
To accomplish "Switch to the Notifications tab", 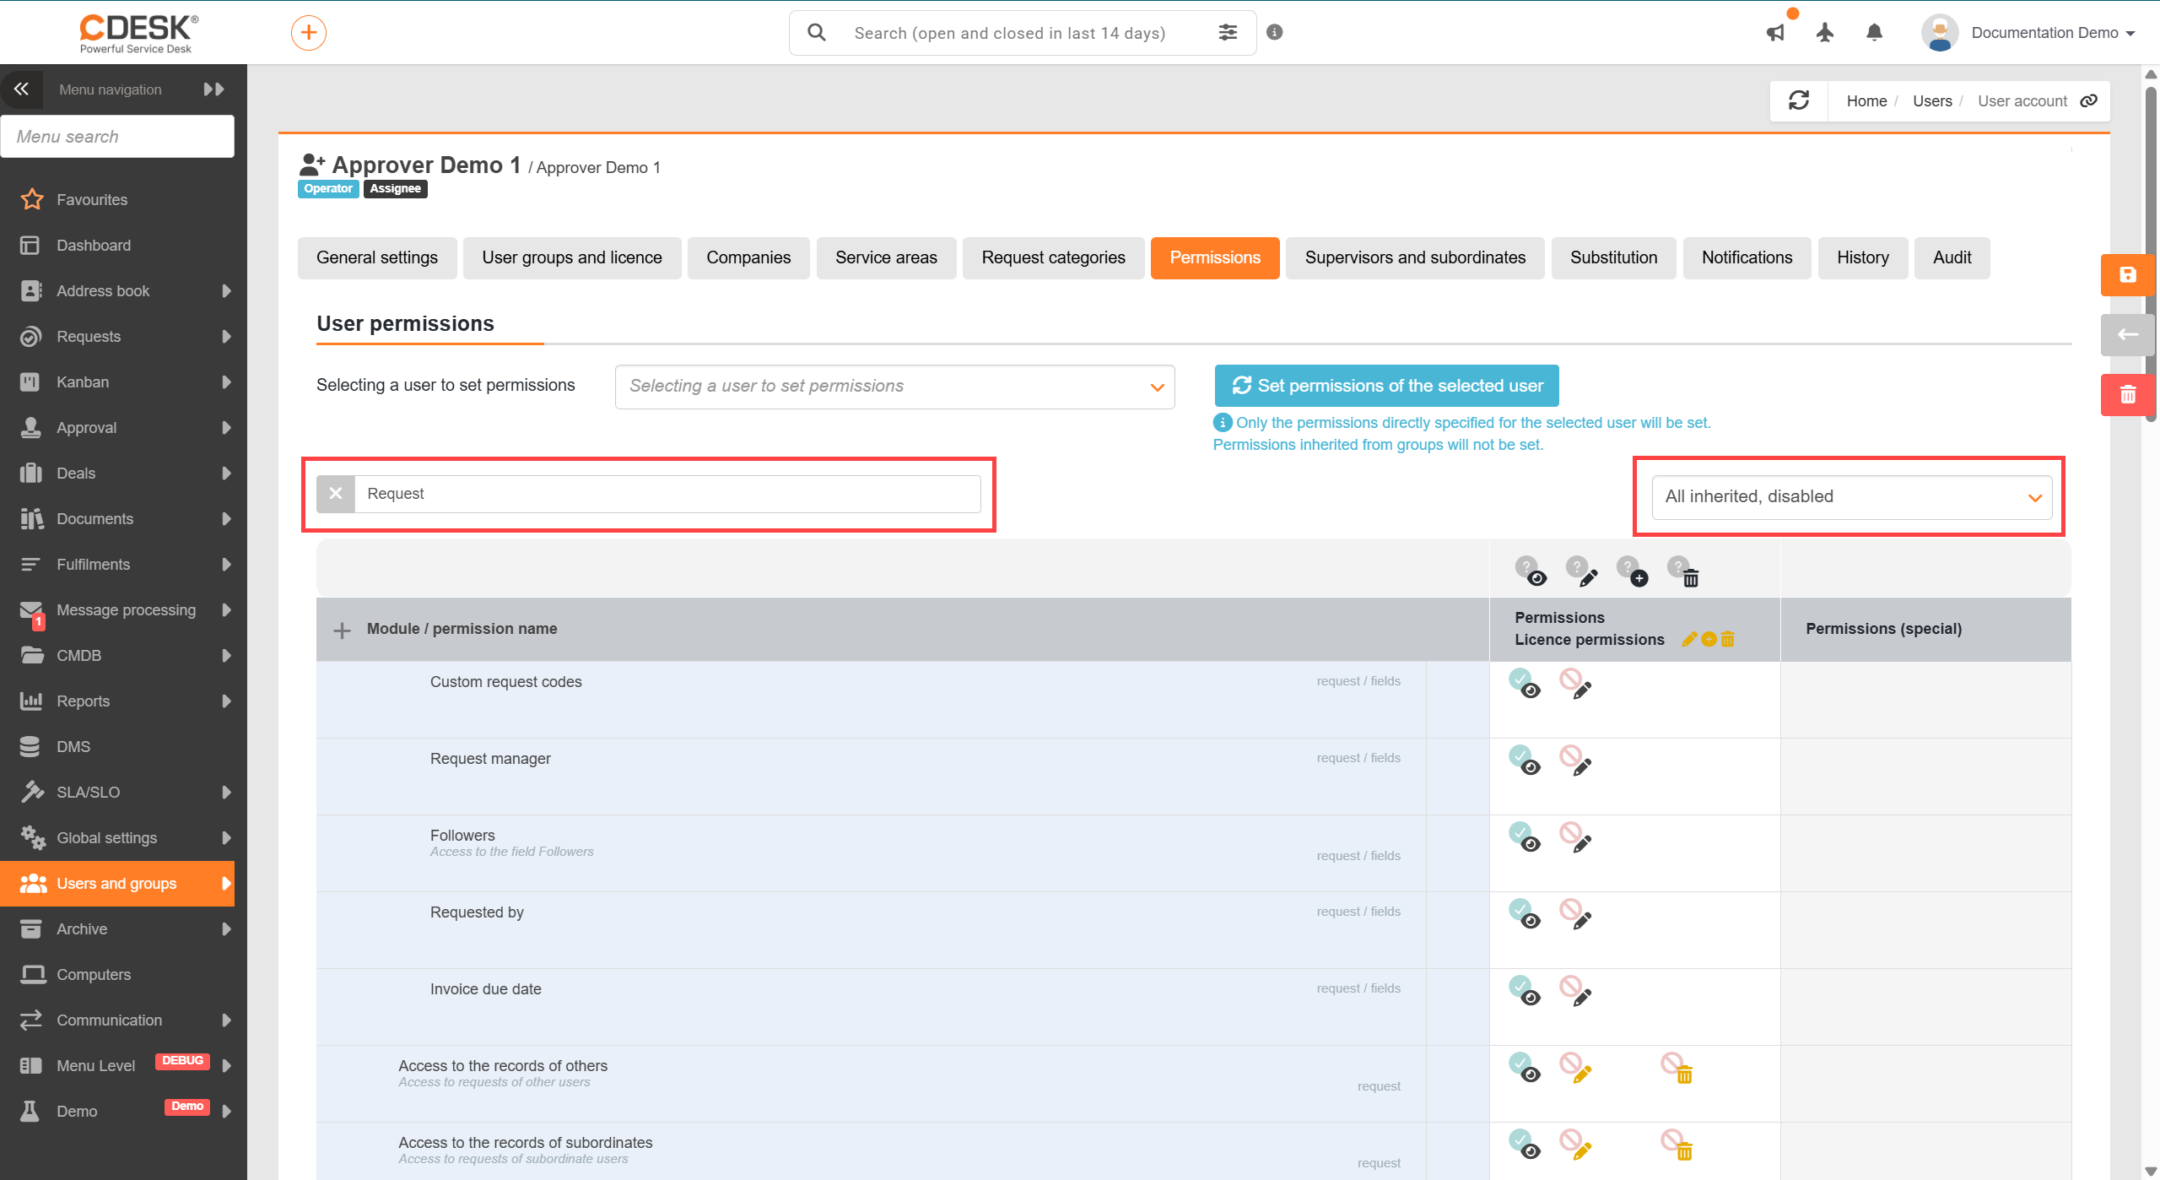I will point(1746,257).
